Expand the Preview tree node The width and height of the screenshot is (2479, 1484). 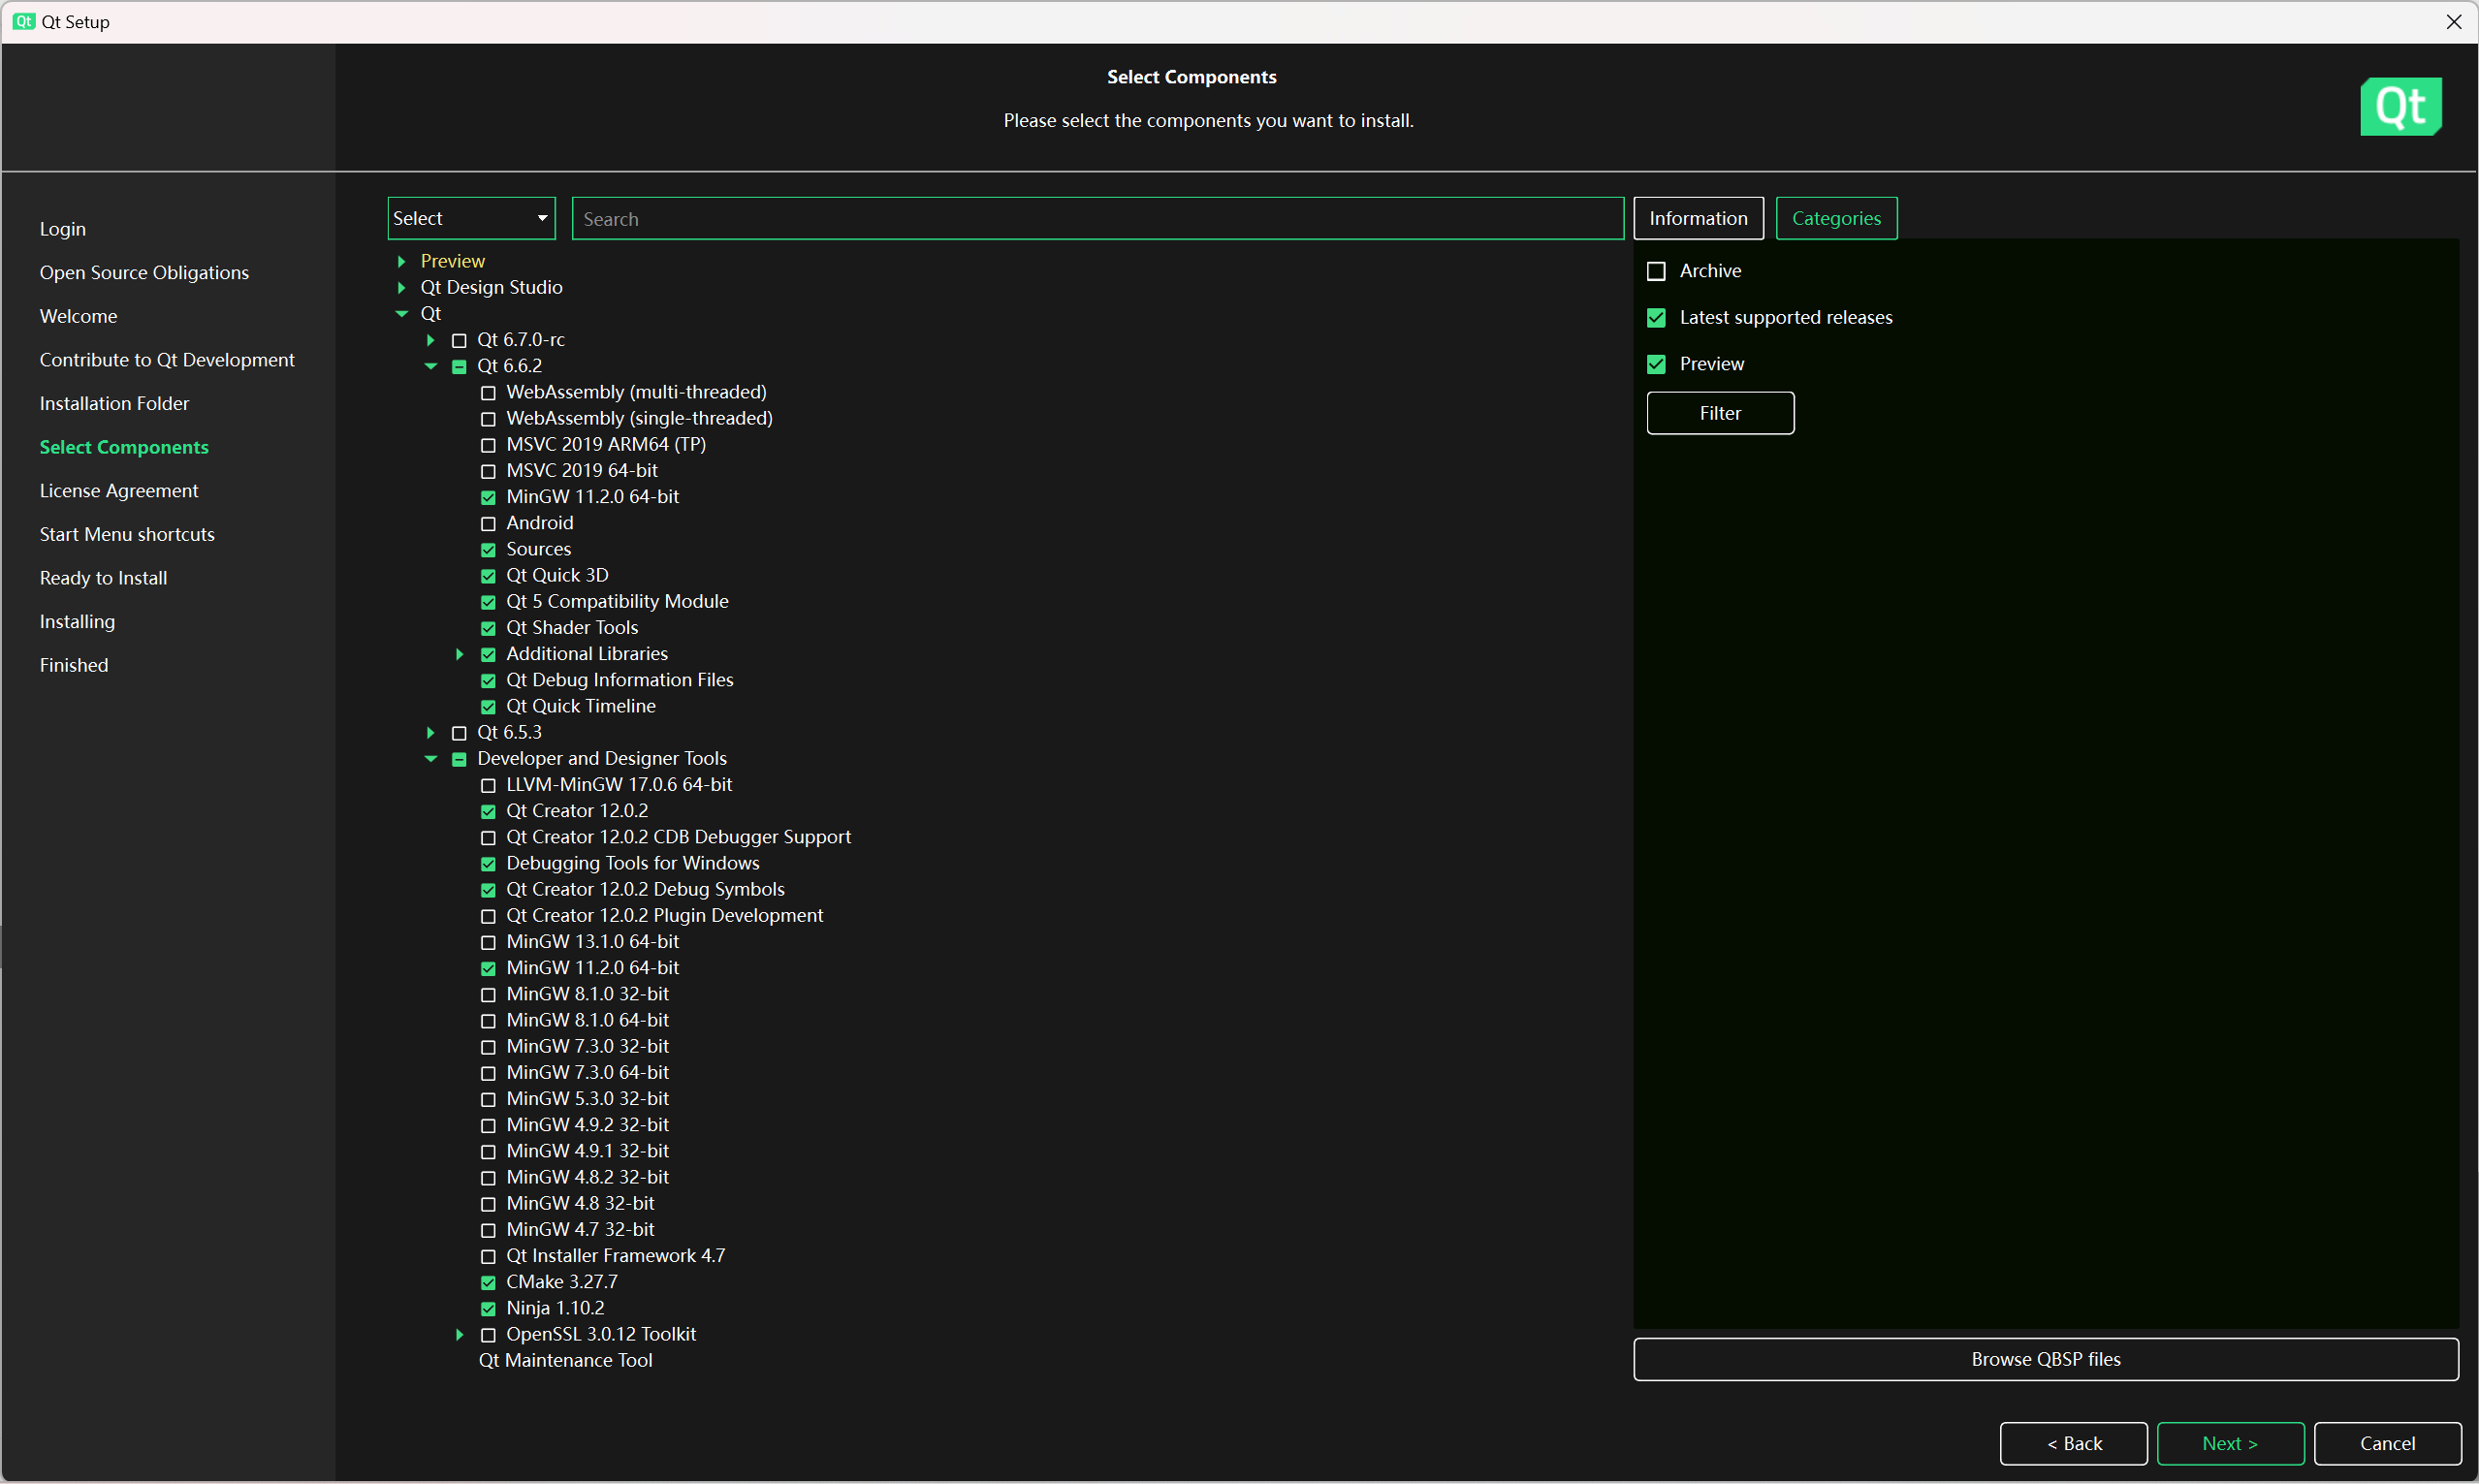402,261
